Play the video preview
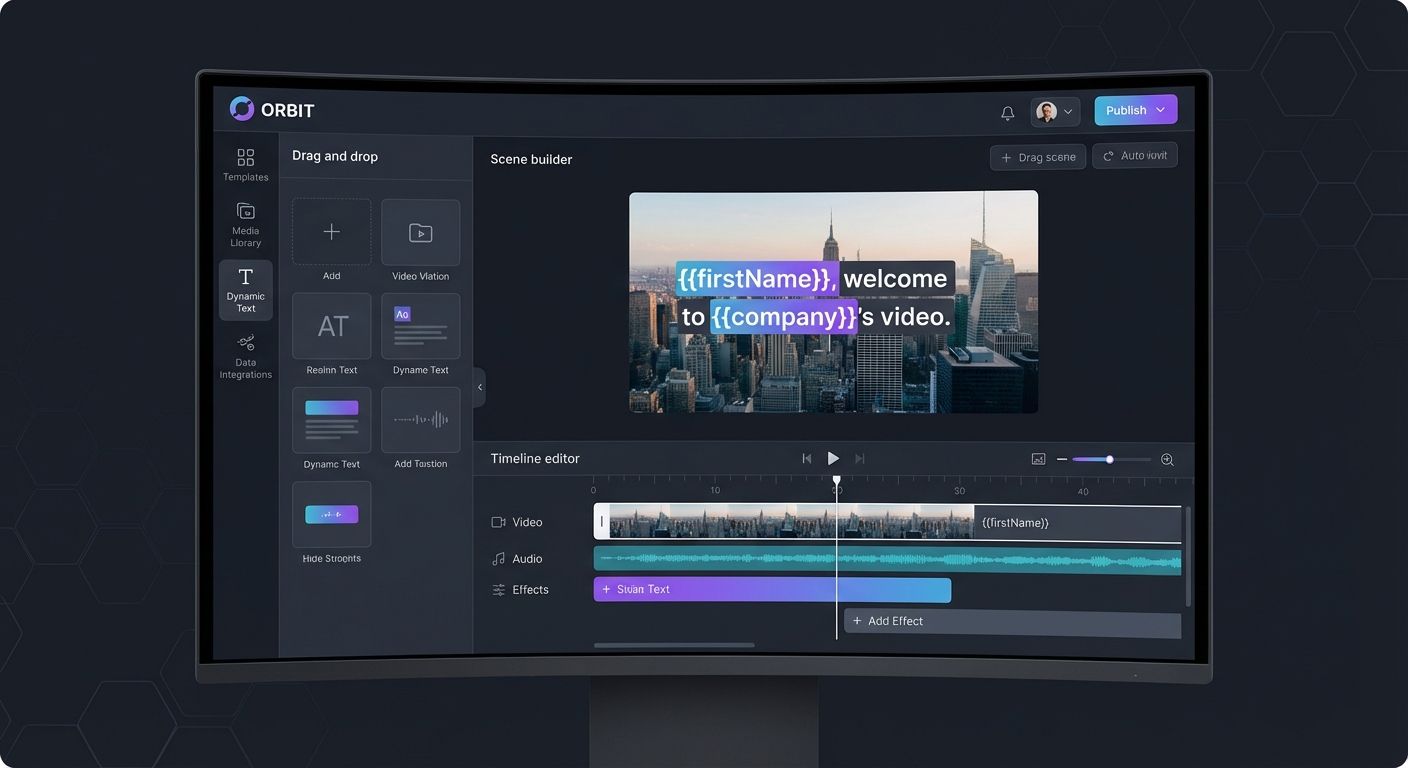The width and height of the screenshot is (1408, 768). (833, 458)
